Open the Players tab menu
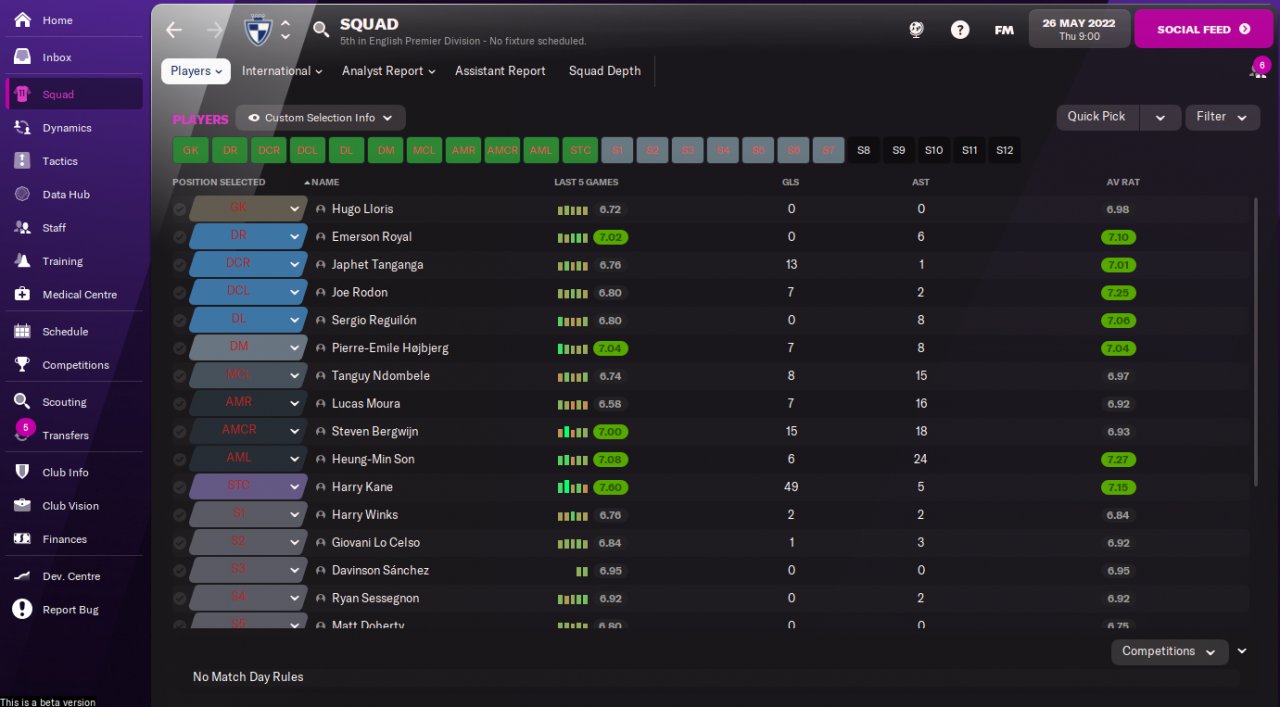Viewport: 1280px width, 707px height. tap(195, 71)
